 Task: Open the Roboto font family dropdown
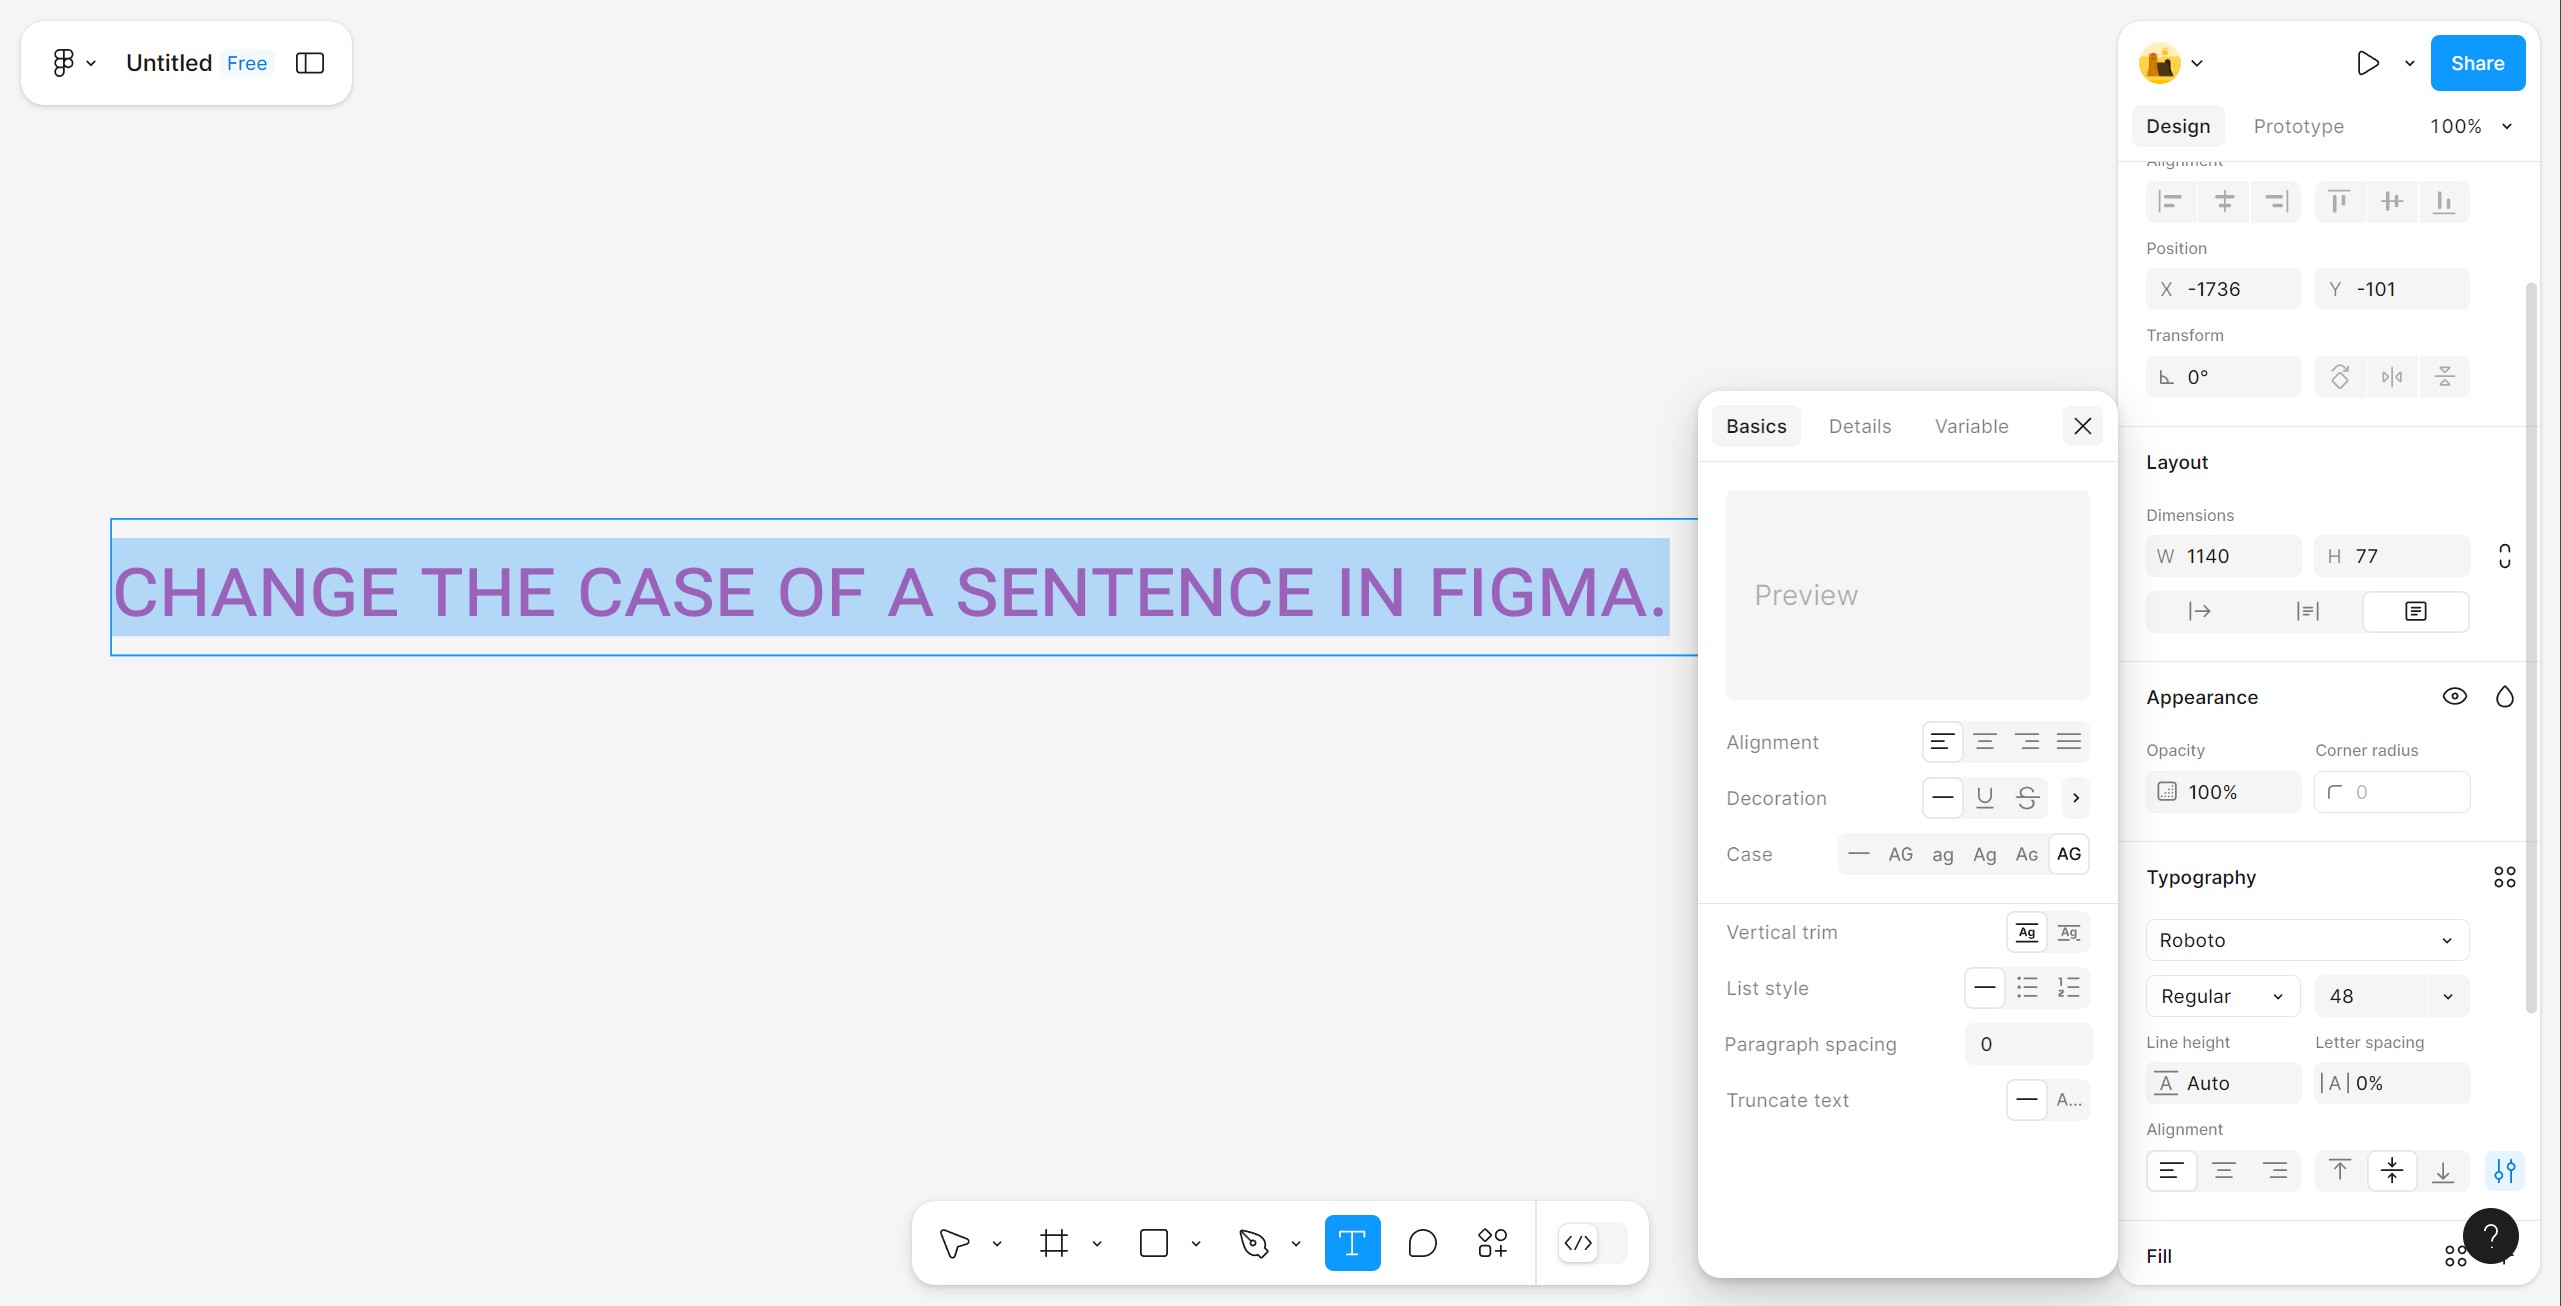[2308, 940]
